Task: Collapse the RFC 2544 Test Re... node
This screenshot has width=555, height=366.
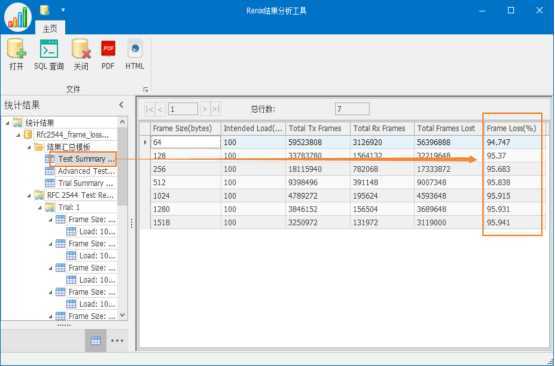Action: 29,195
